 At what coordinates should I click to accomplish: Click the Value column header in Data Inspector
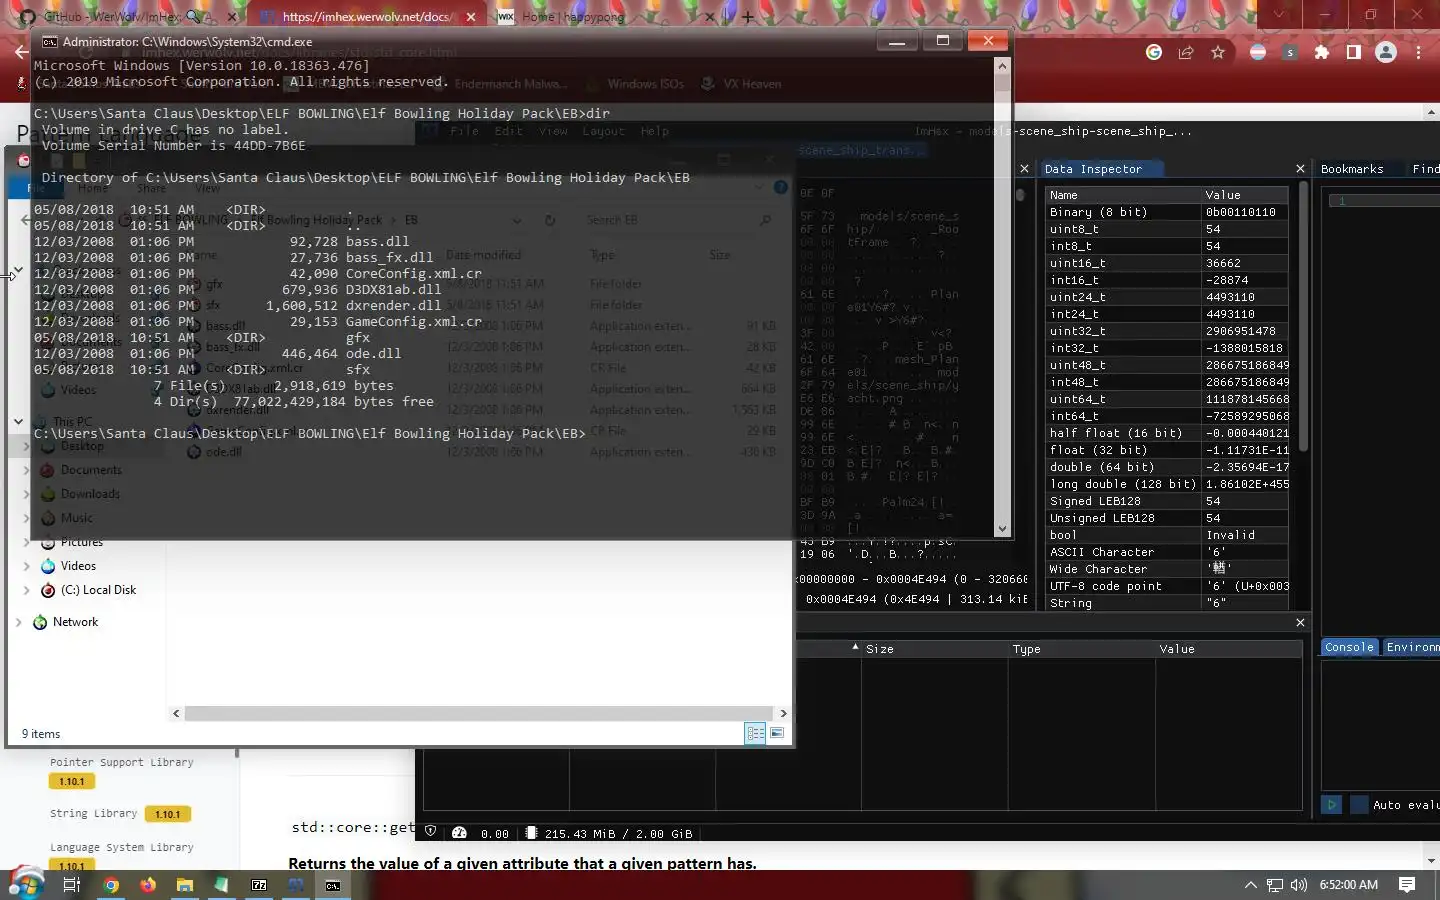1245,195
